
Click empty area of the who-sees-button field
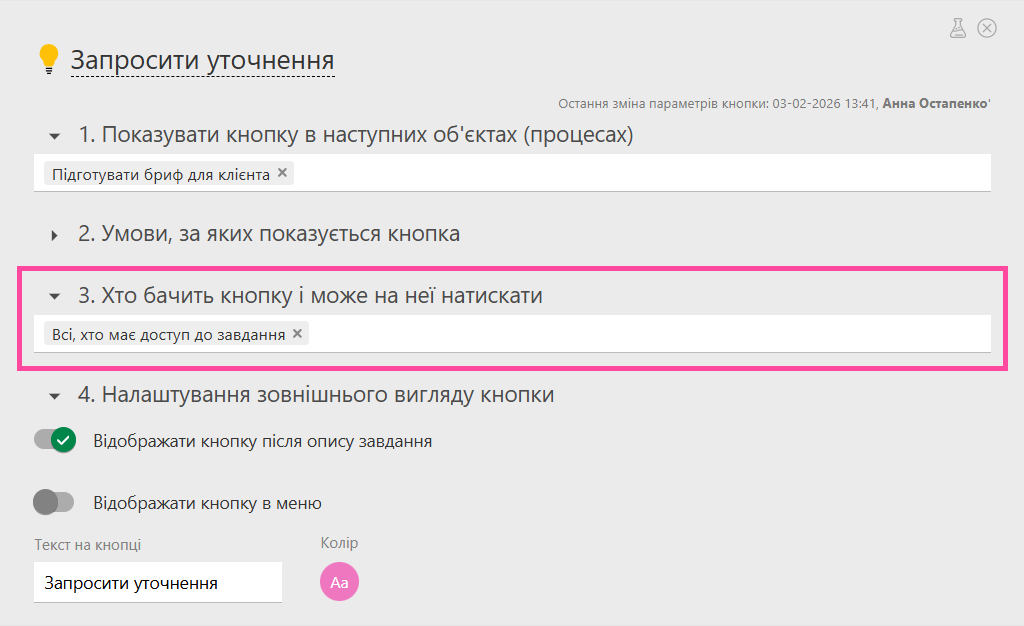coord(650,334)
